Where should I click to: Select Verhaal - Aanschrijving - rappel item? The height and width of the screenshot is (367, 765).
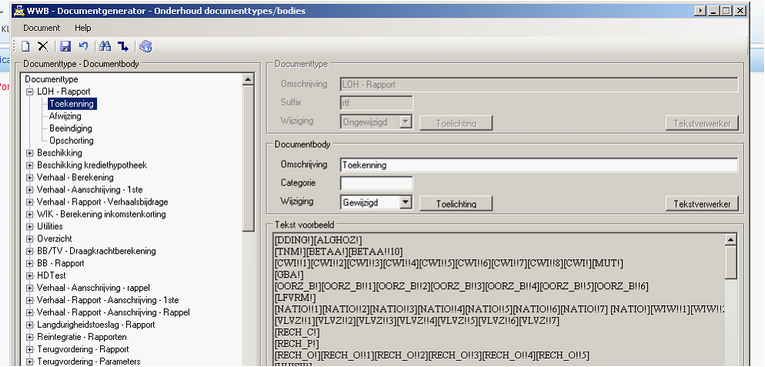pyautogui.click(x=93, y=287)
